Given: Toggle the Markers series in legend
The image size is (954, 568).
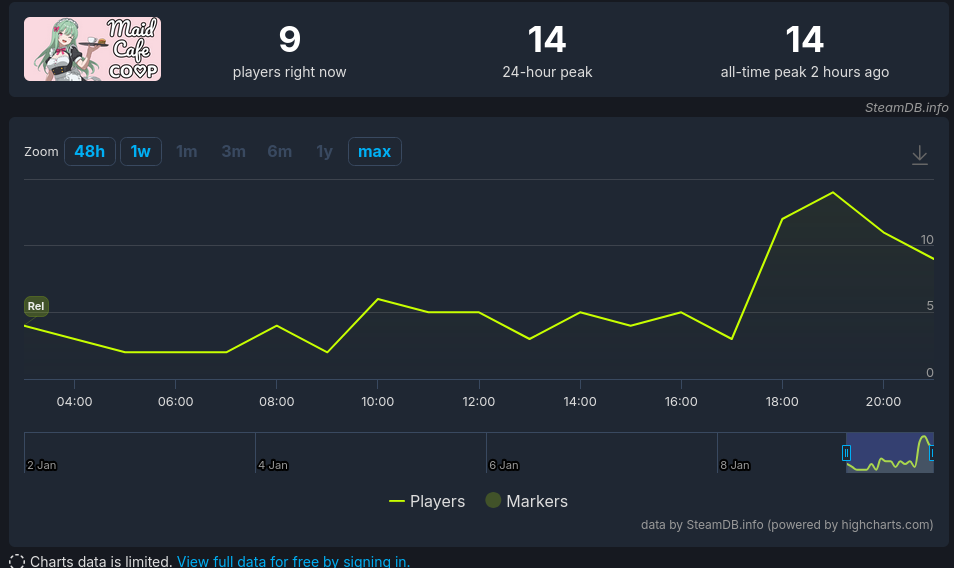Looking at the screenshot, I should tap(527, 501).
